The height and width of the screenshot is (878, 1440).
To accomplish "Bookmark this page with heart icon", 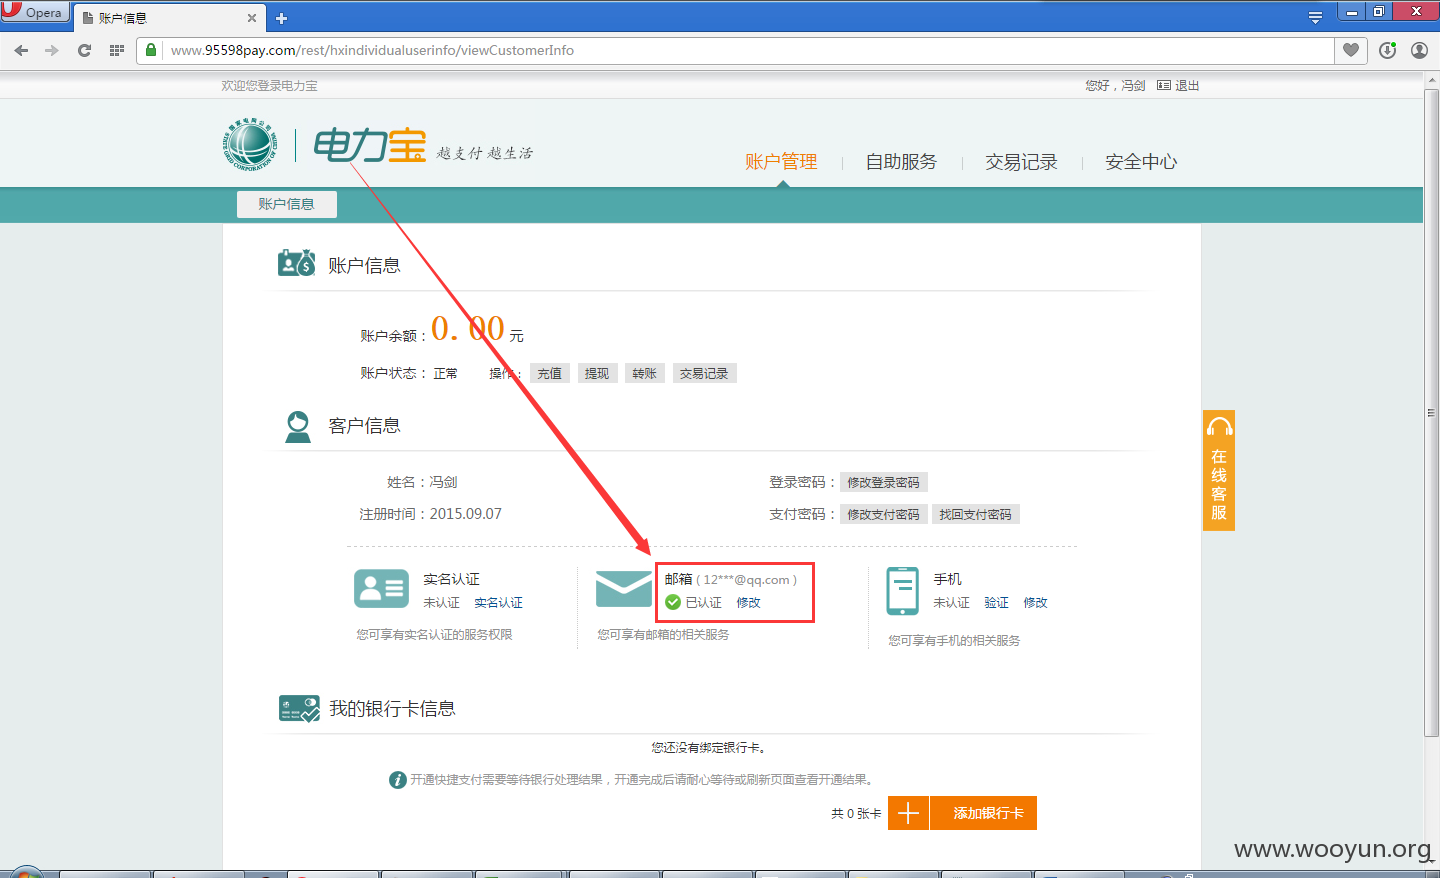I will 1351,50.
